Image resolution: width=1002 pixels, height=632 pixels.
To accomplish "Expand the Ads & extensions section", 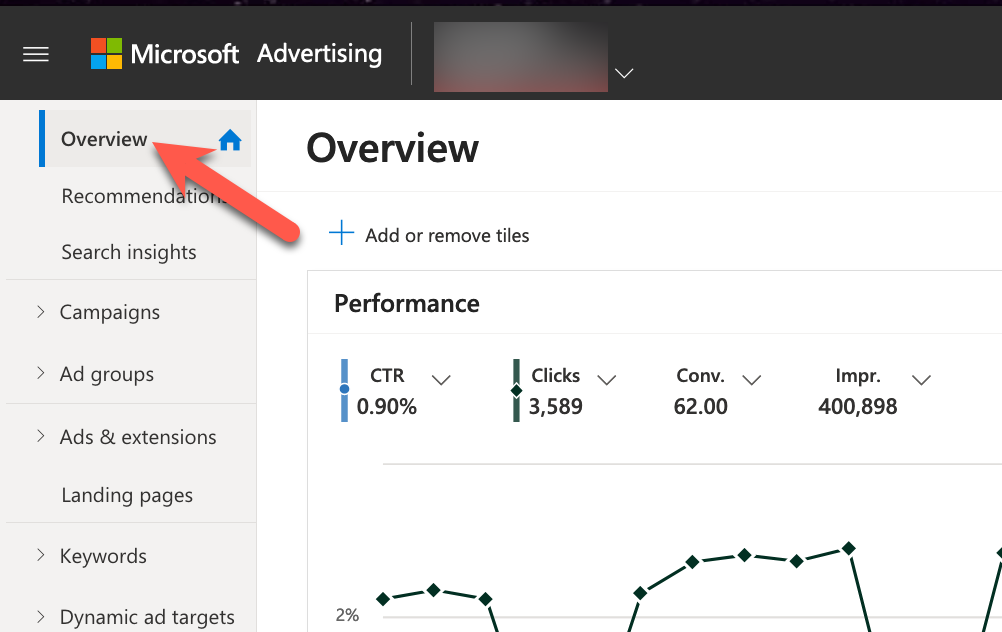I will tap(38, 437).
